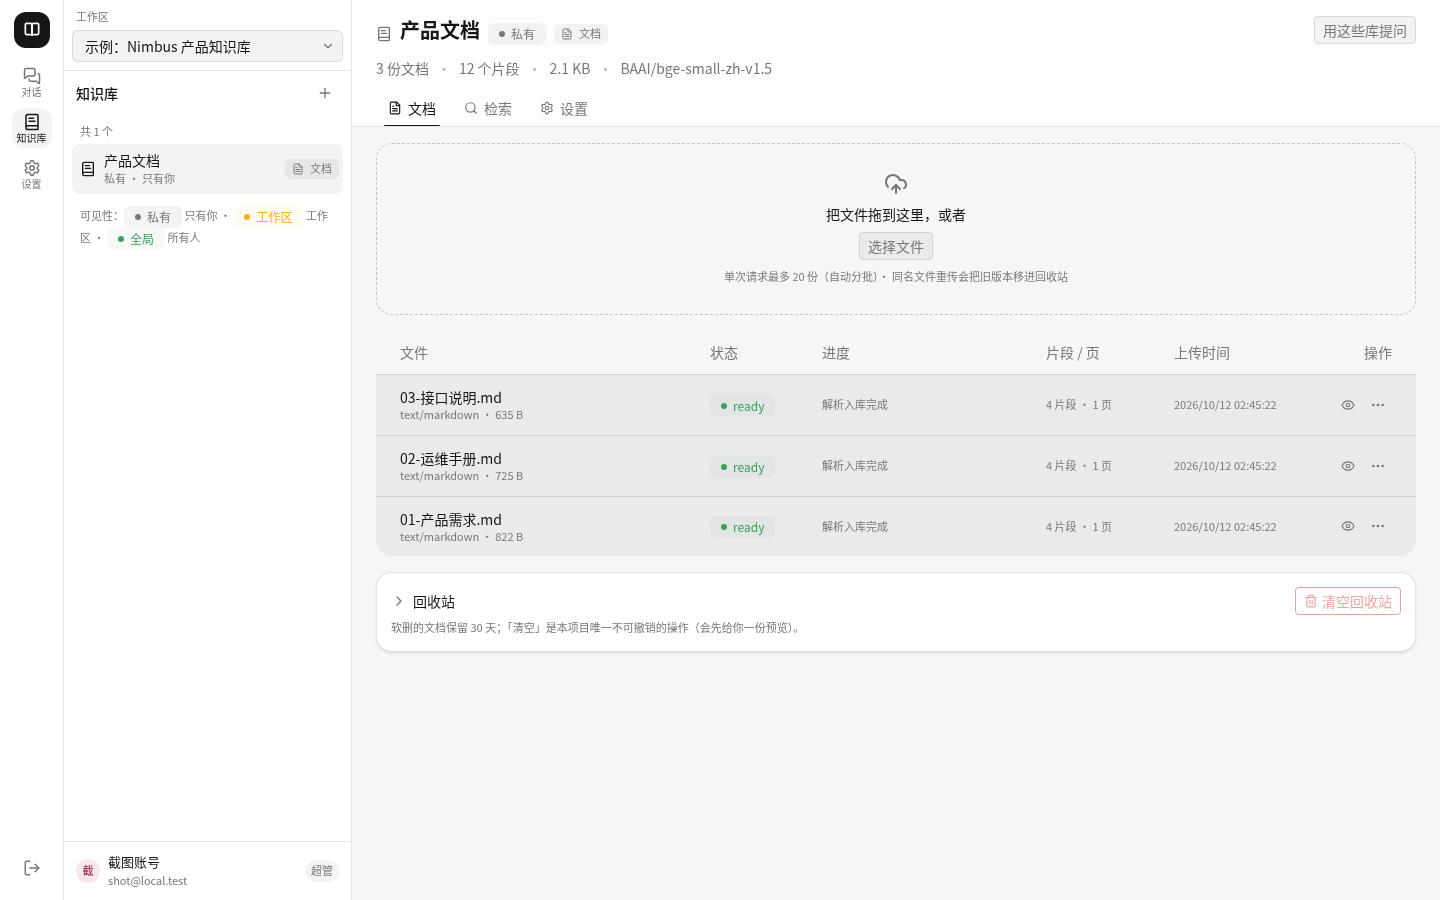The width and height of the screenshot is (1440, 900).
Task: Click file name 03-接口说明.md
Action: click(x=451, y=398)
